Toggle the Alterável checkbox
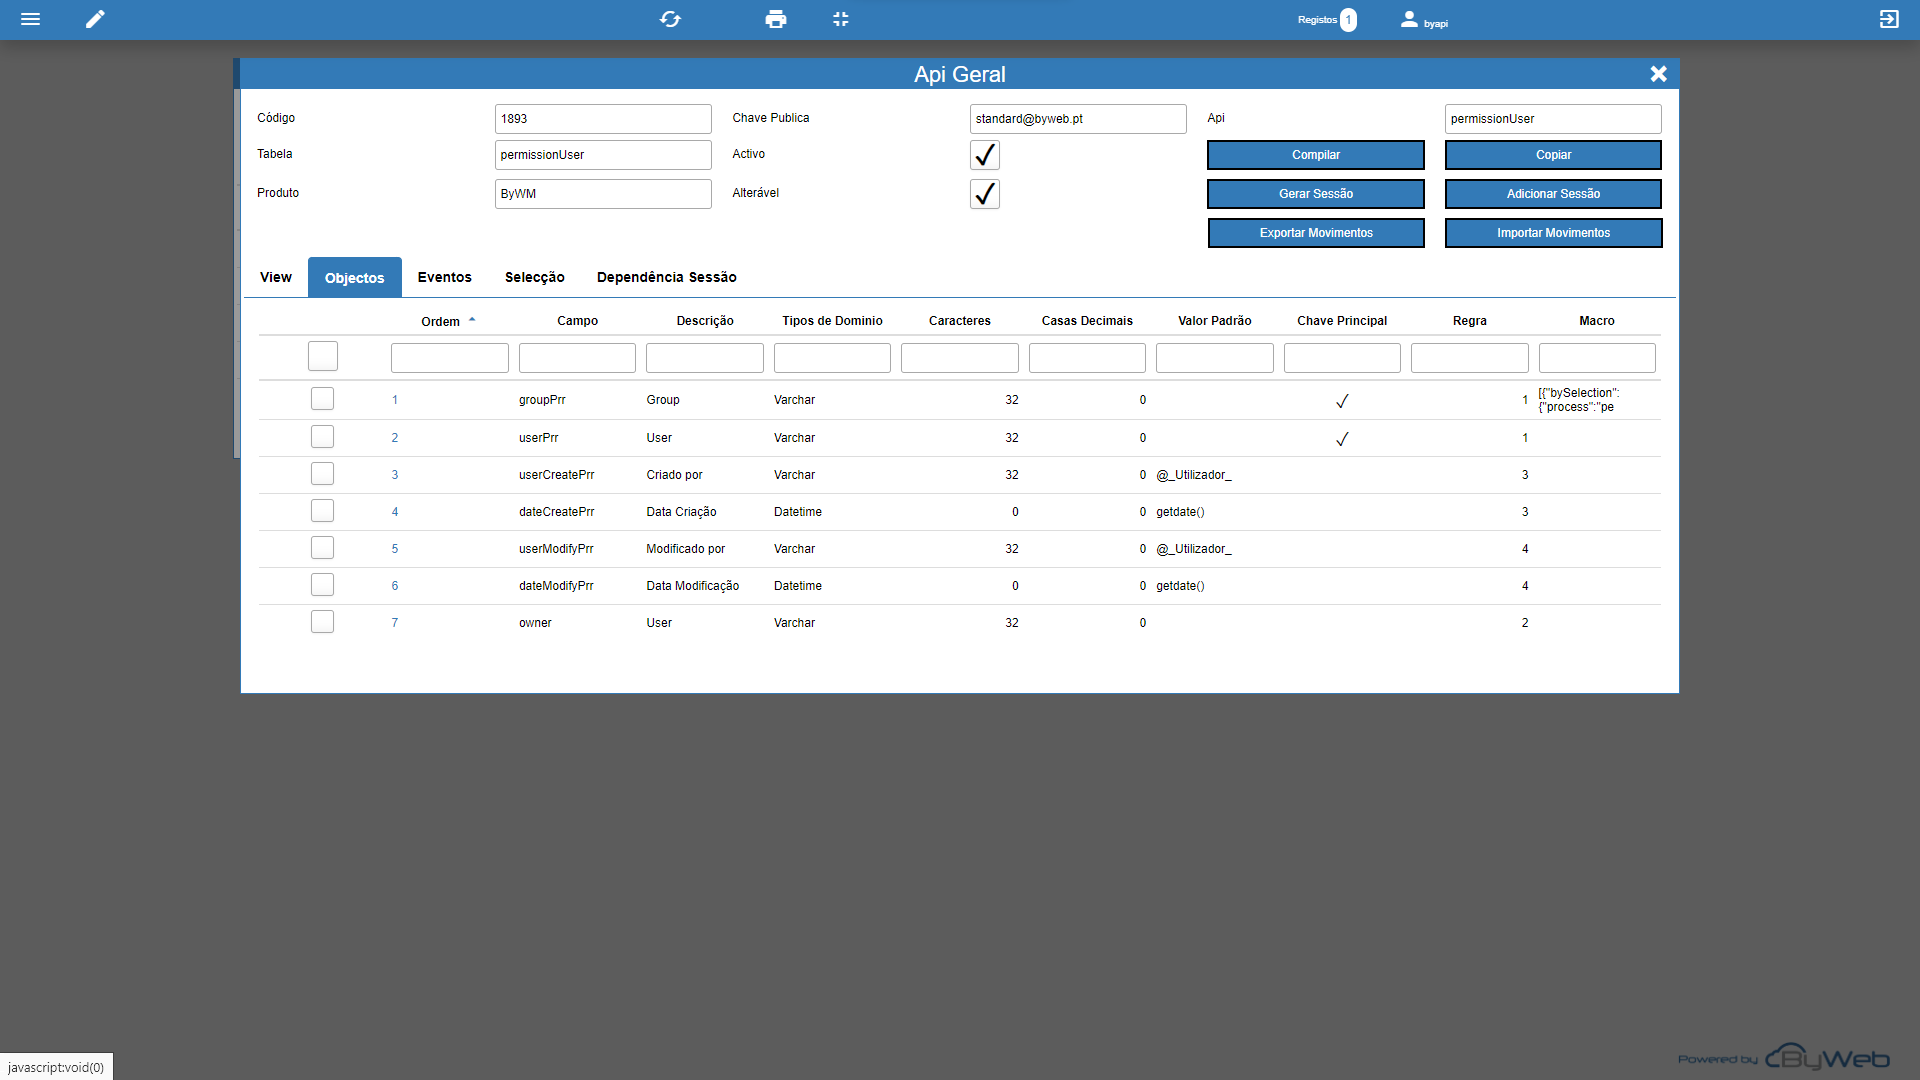Viewport: 1920px width, 1080px height. pos(984,194)
